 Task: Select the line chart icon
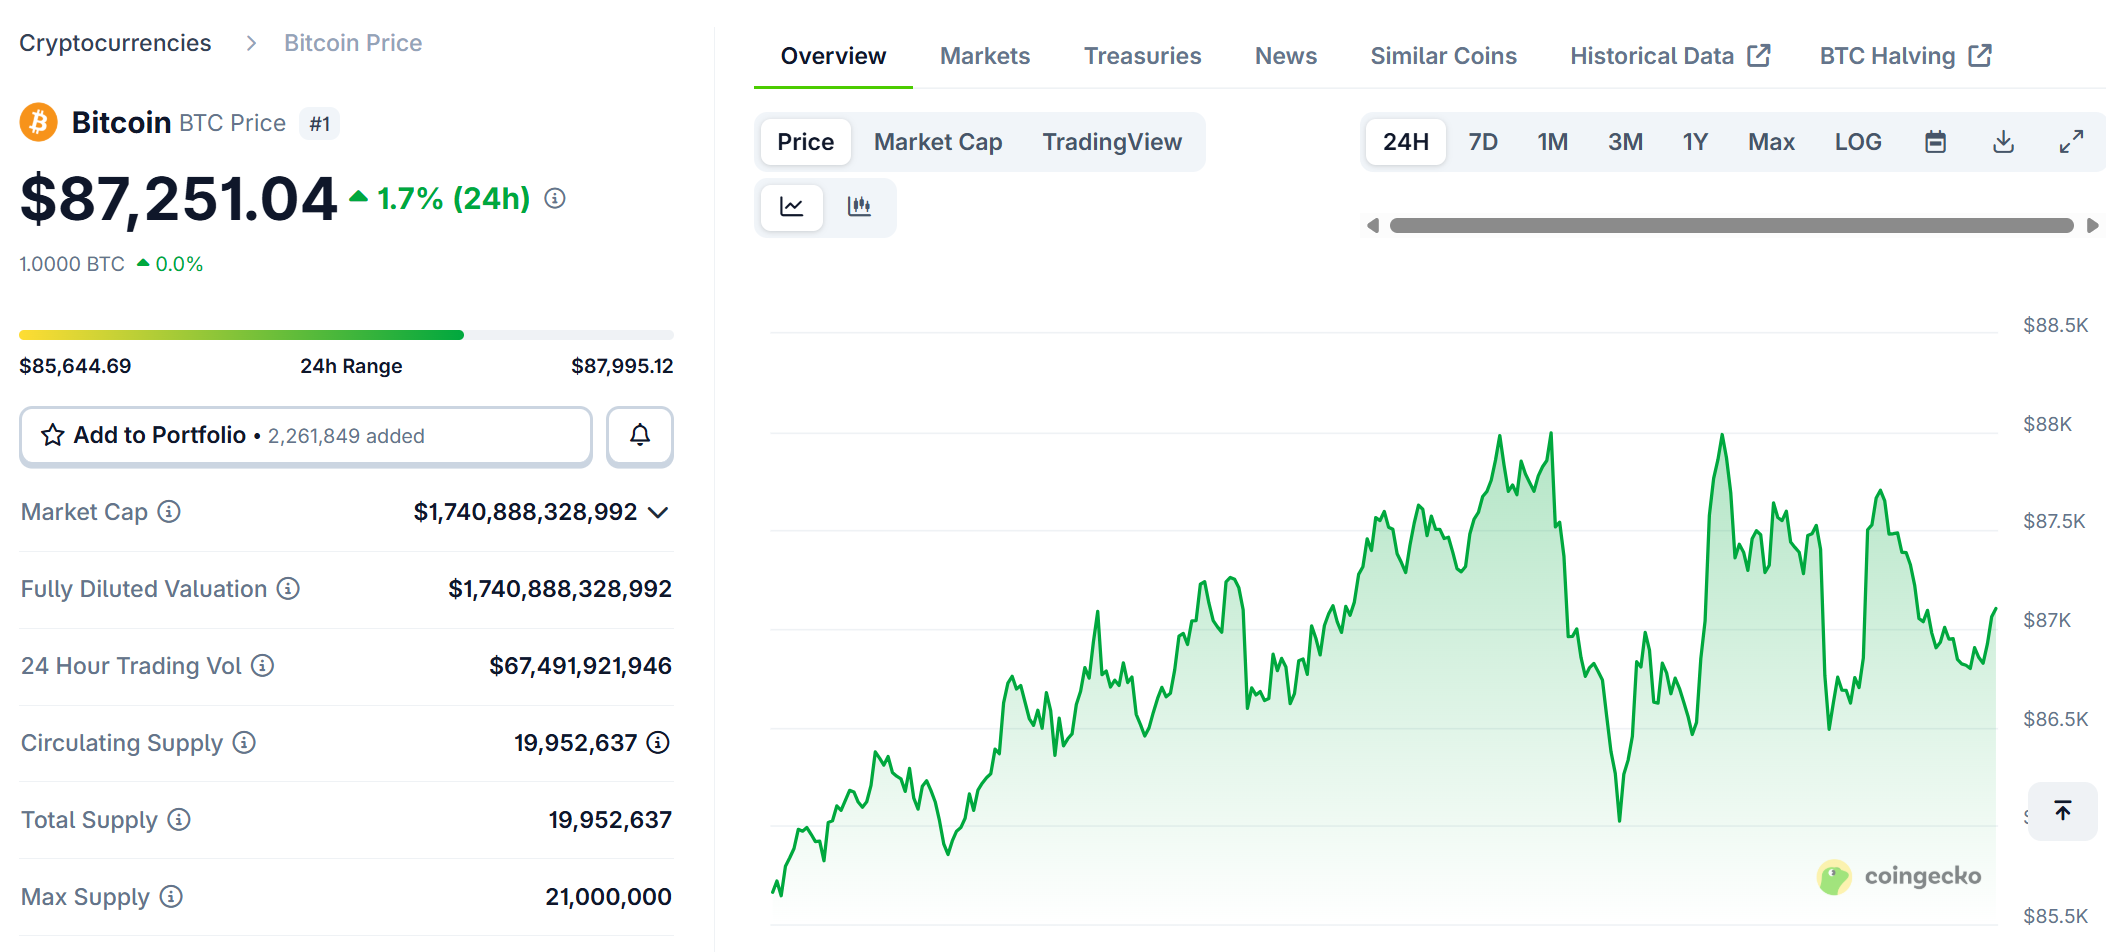pos(791,207)
